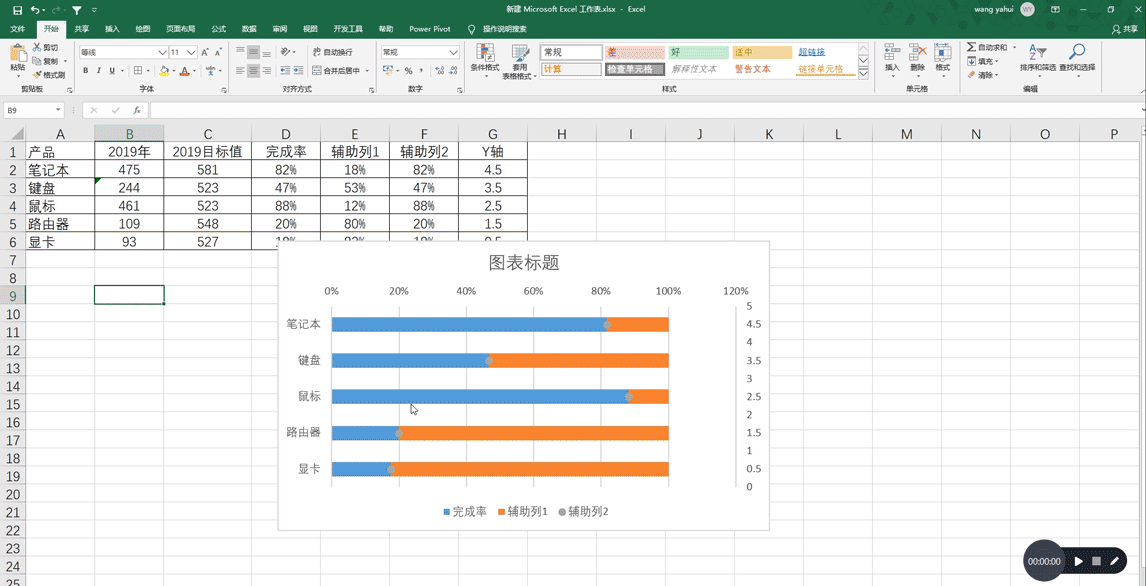The width and height of the screenshot is (1146, 586).
Task: Click the borders grid icon
Action: coord(137,71)
